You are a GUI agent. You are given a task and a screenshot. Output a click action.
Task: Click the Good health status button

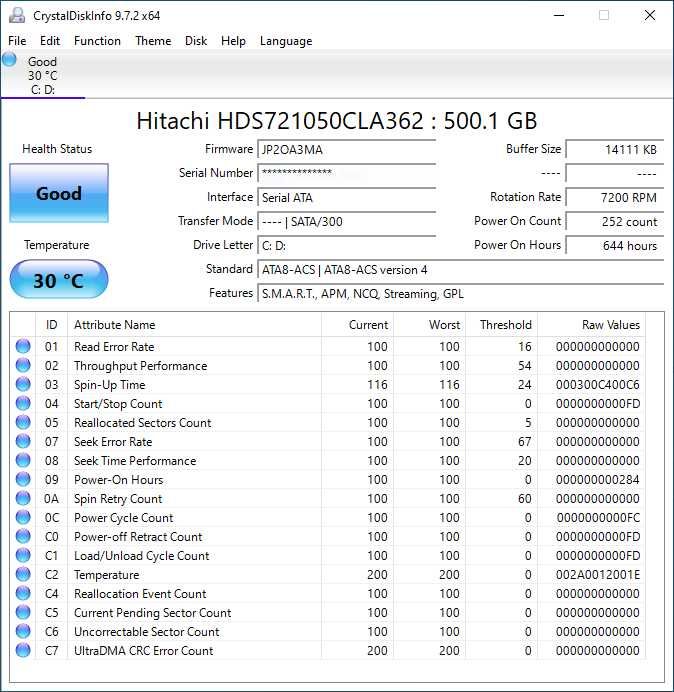click(59, 193)
